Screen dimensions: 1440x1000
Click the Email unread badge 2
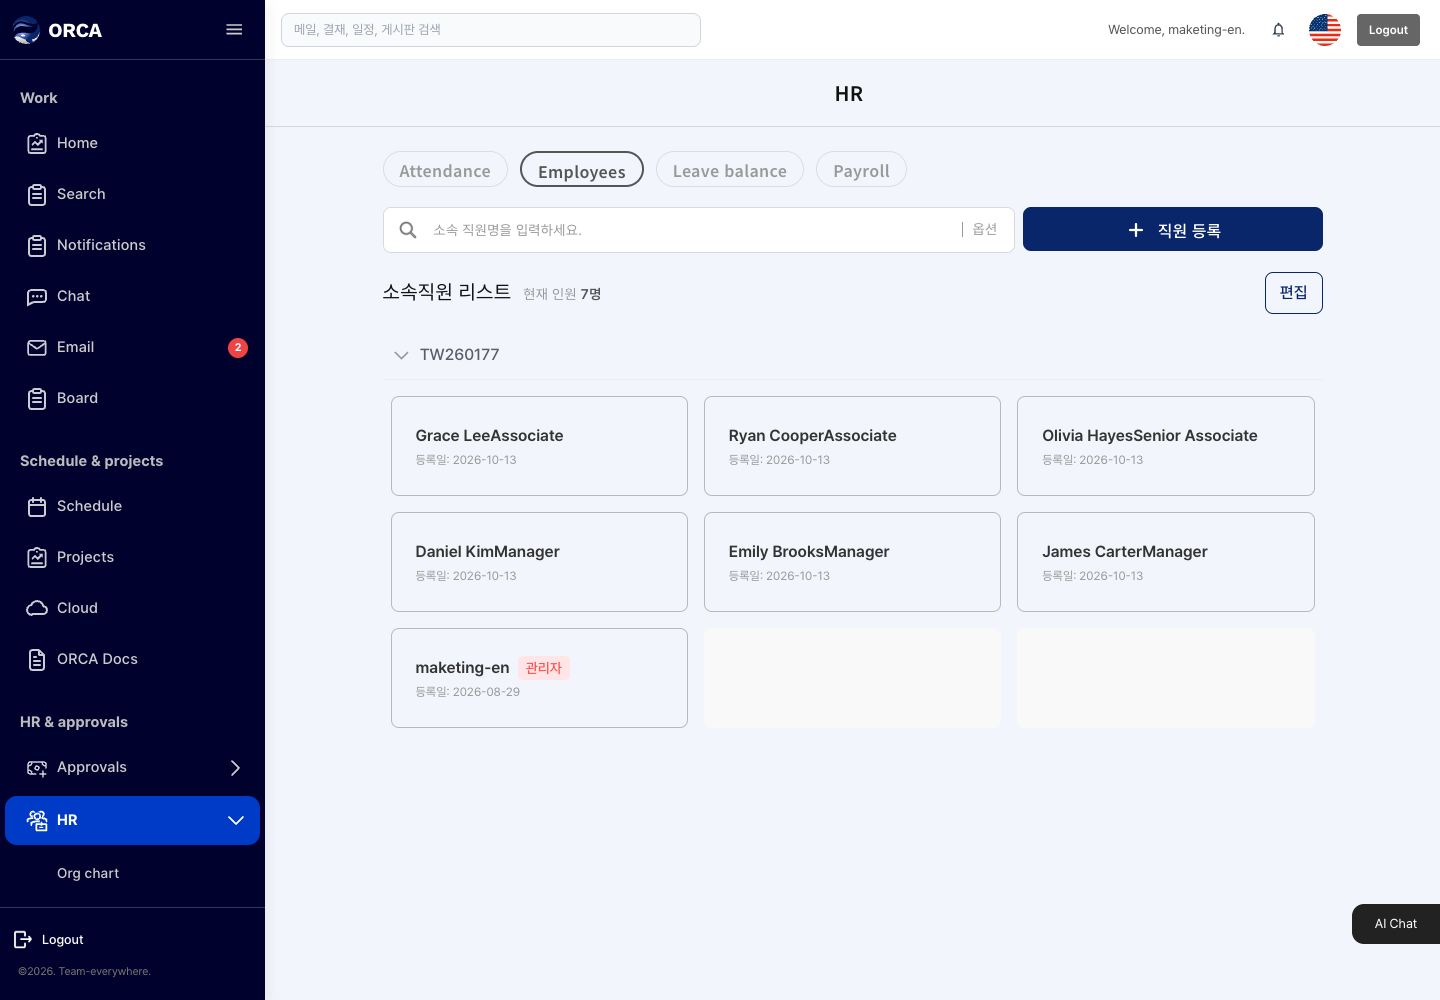click(x=238, y=347)
